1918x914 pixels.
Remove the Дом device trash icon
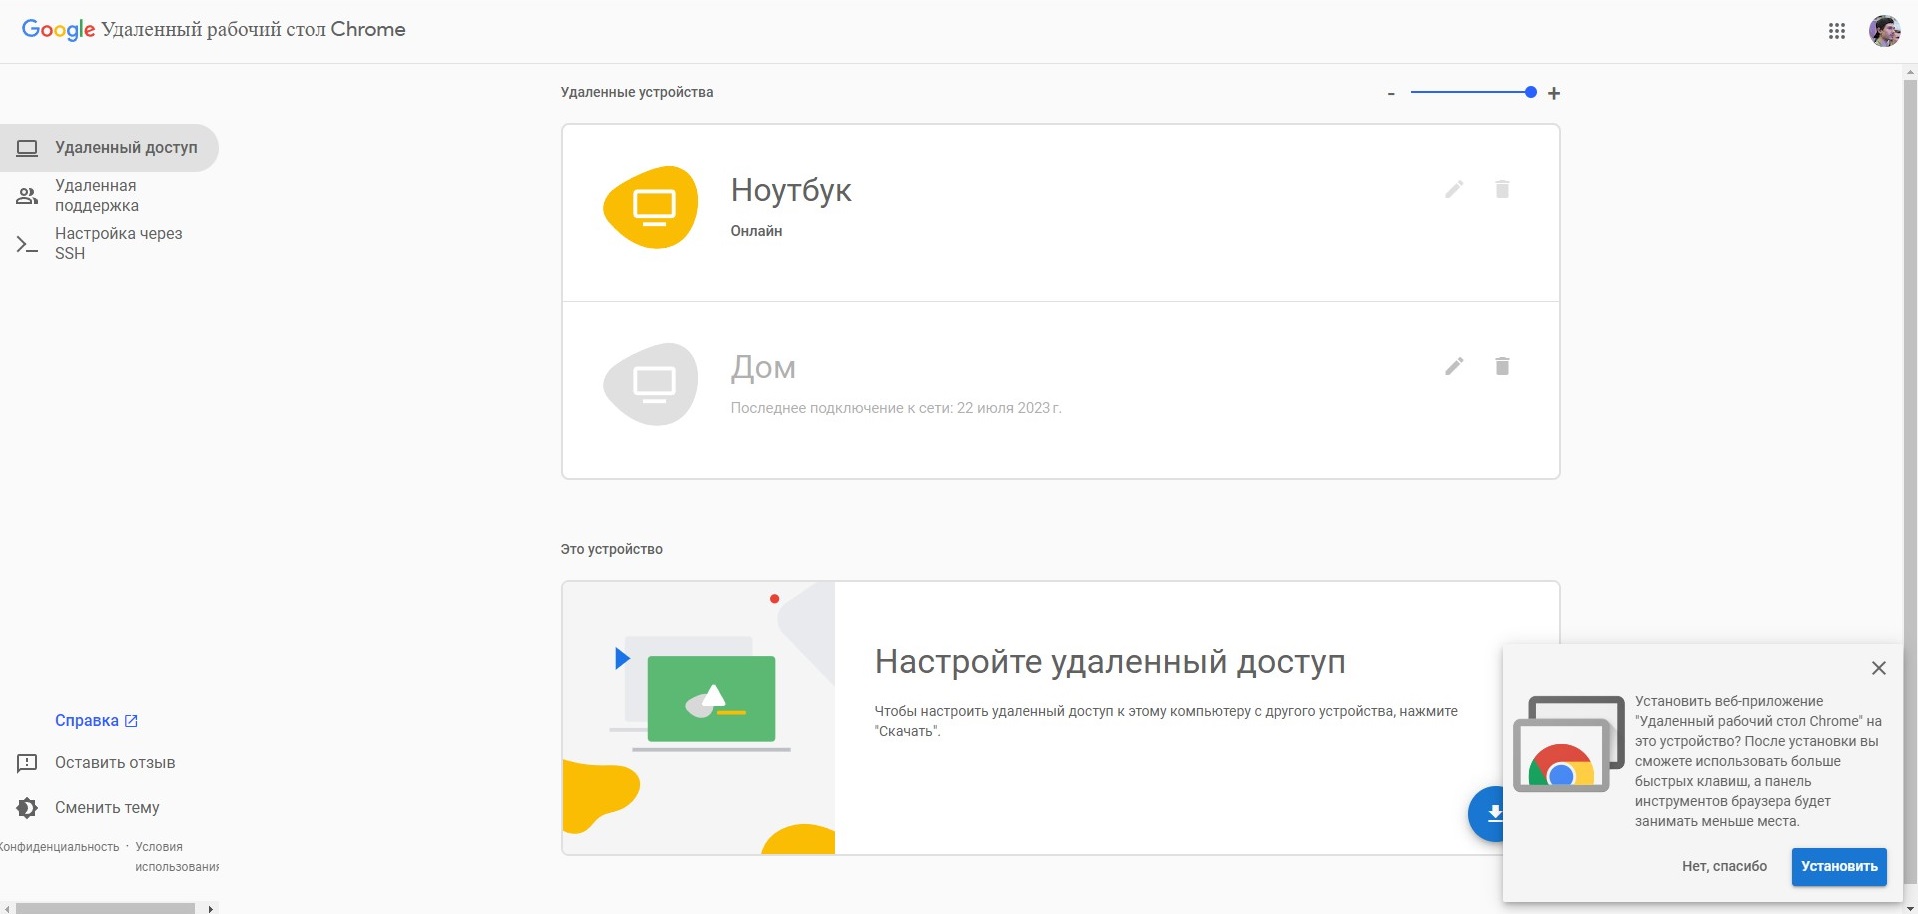point(1502,366)
